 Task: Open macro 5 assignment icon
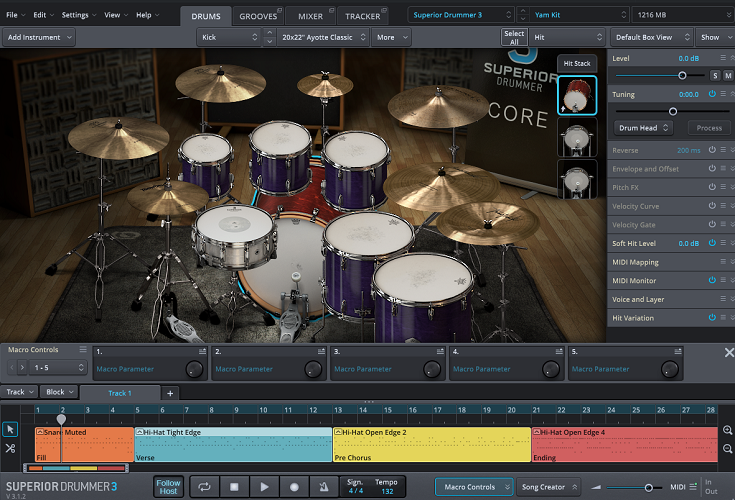click(x=678, y=351)
